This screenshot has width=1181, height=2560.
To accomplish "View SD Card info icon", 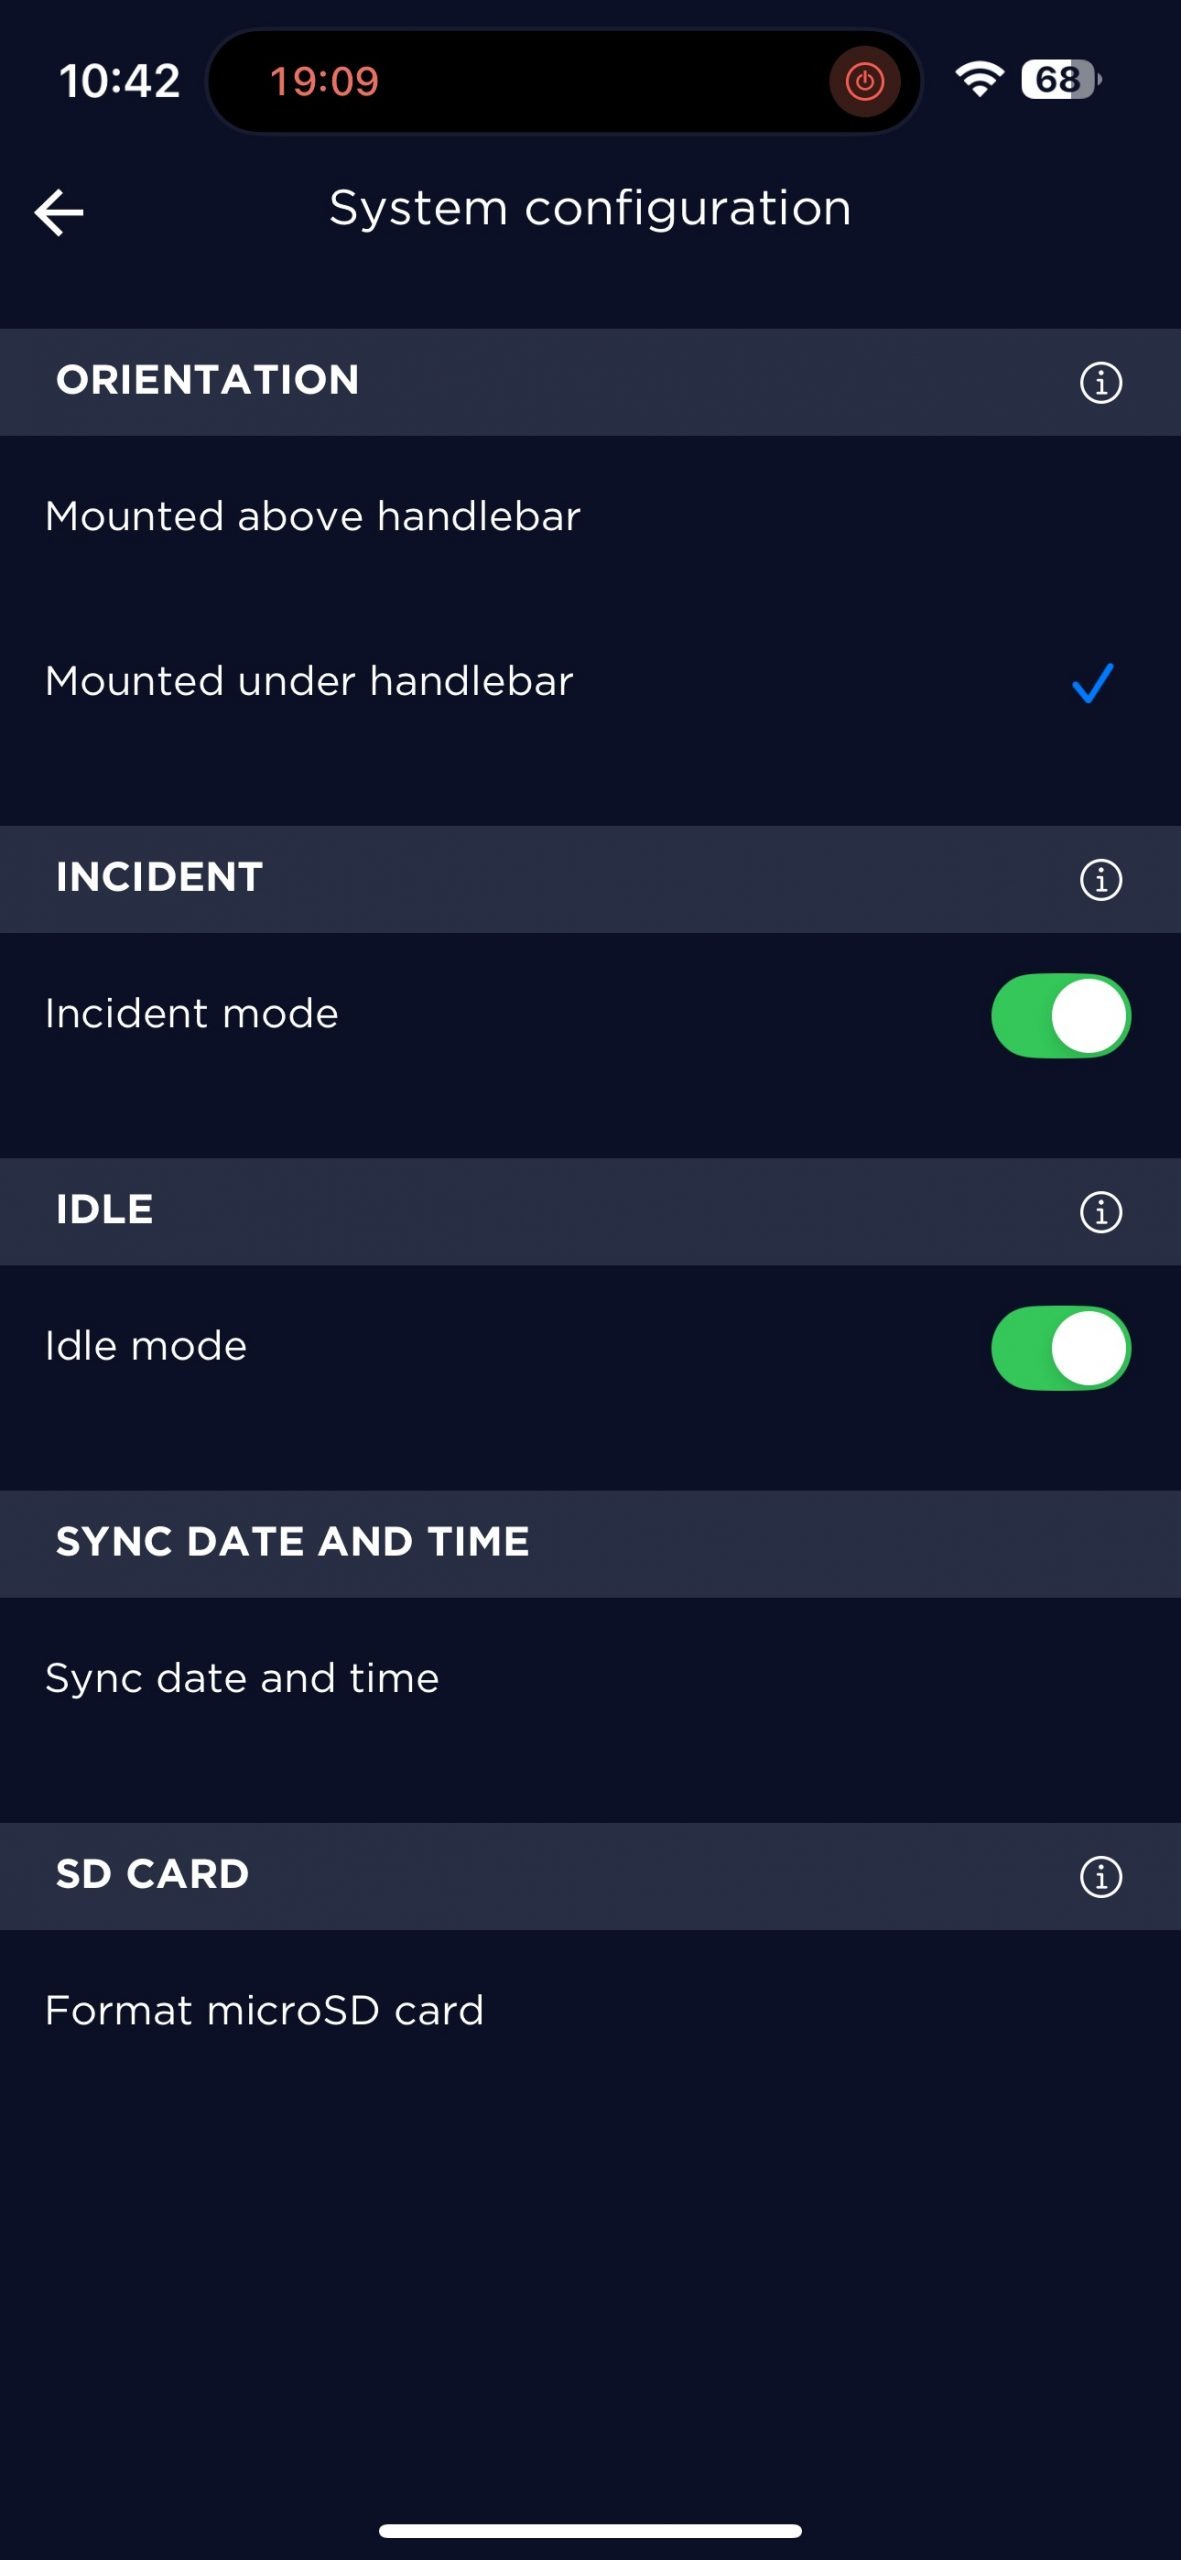I will pyautogui.click(x=1100, y=1876).
